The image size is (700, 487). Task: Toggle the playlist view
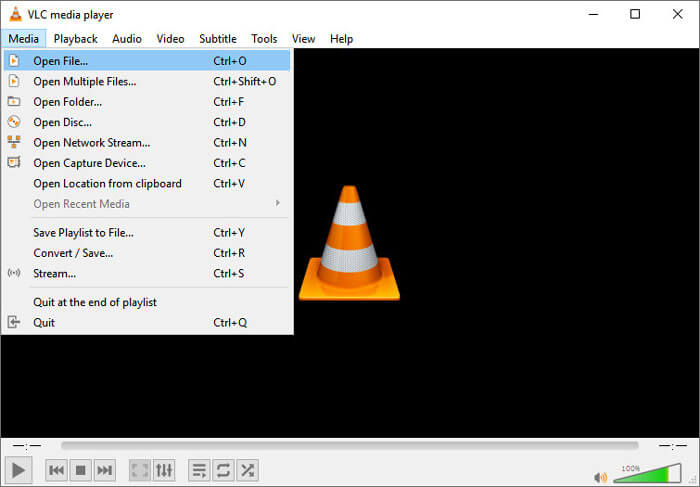coord(199,469)
